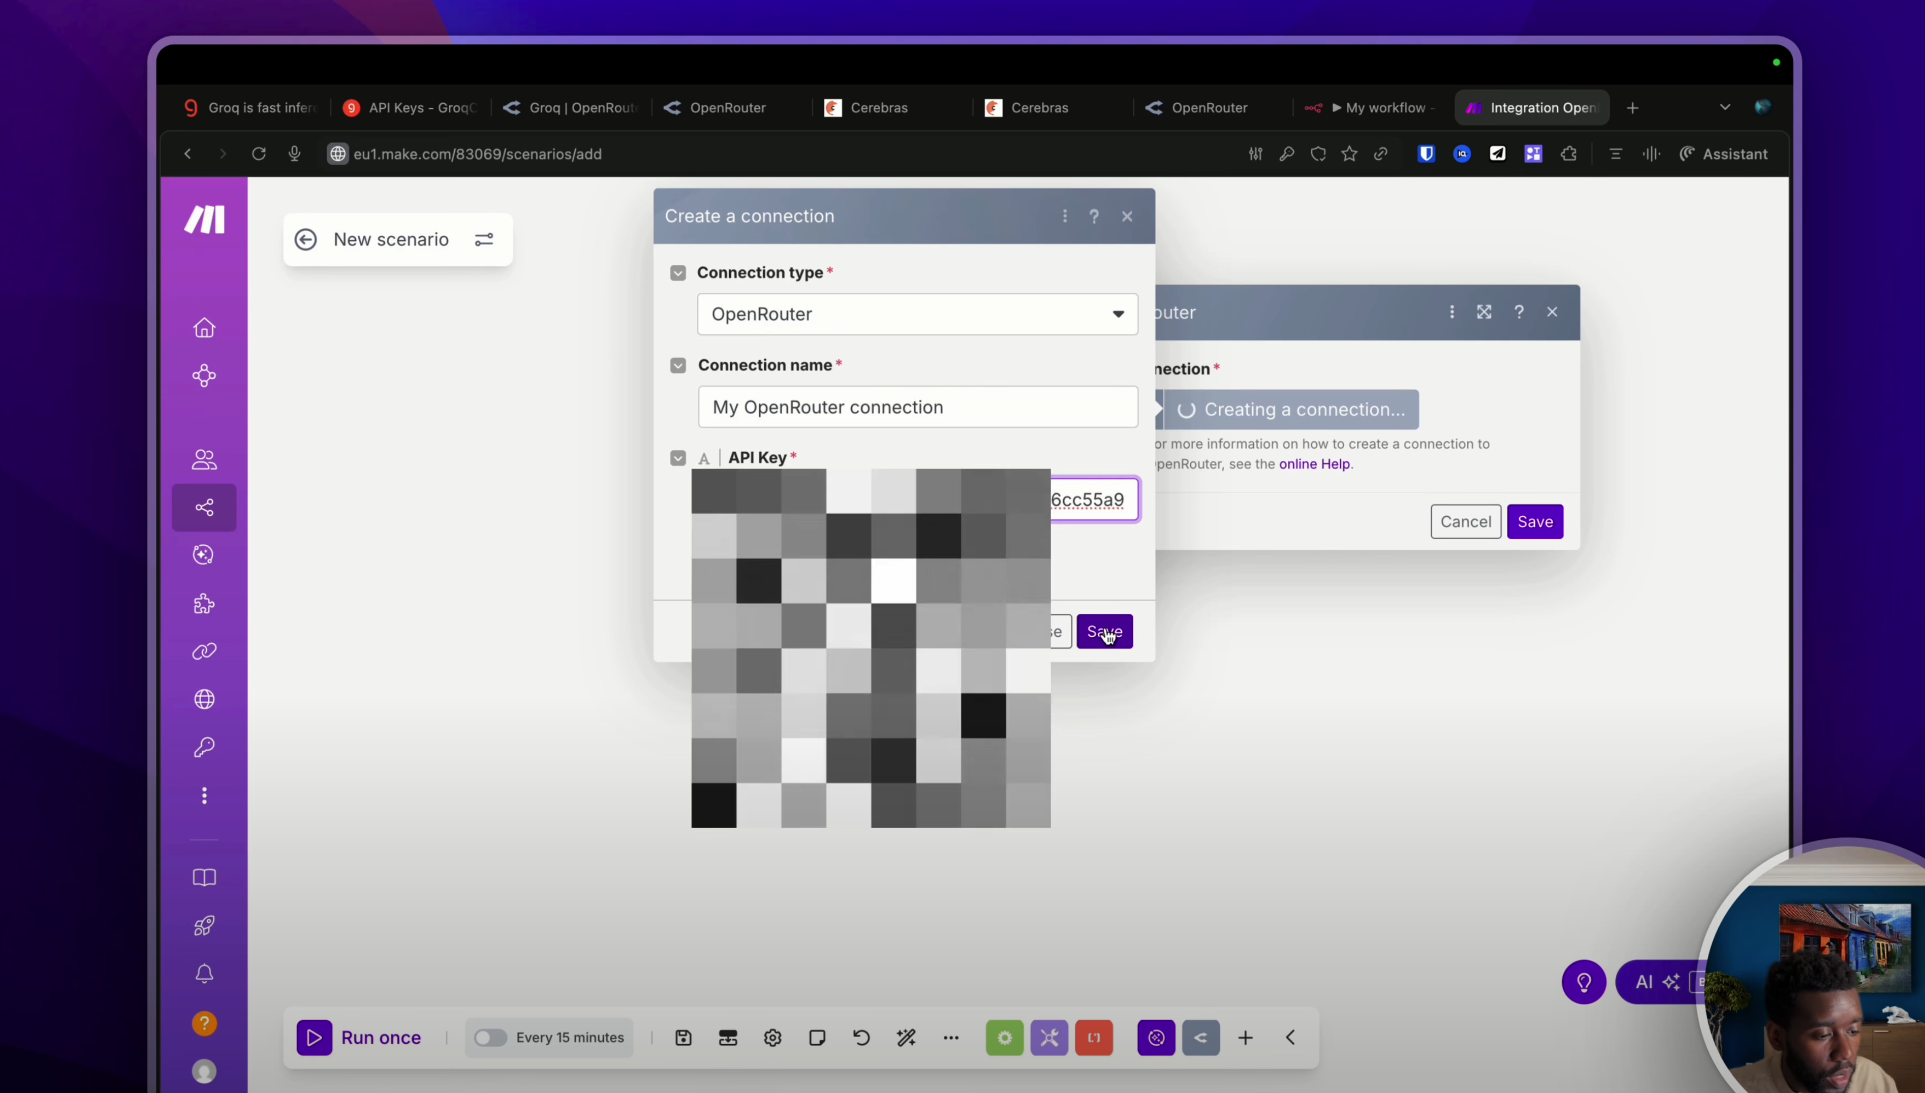Switch to API Keys - GroqCloud tab

410,108
